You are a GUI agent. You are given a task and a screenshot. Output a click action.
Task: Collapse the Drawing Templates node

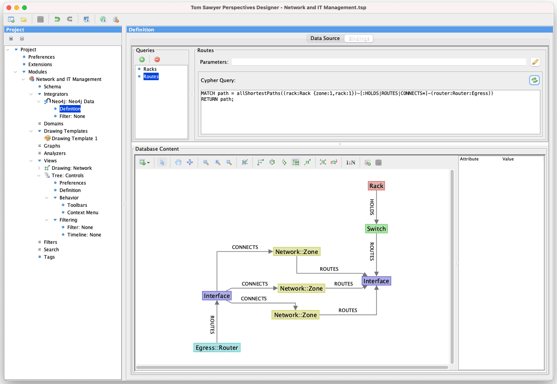coord(31,131)
